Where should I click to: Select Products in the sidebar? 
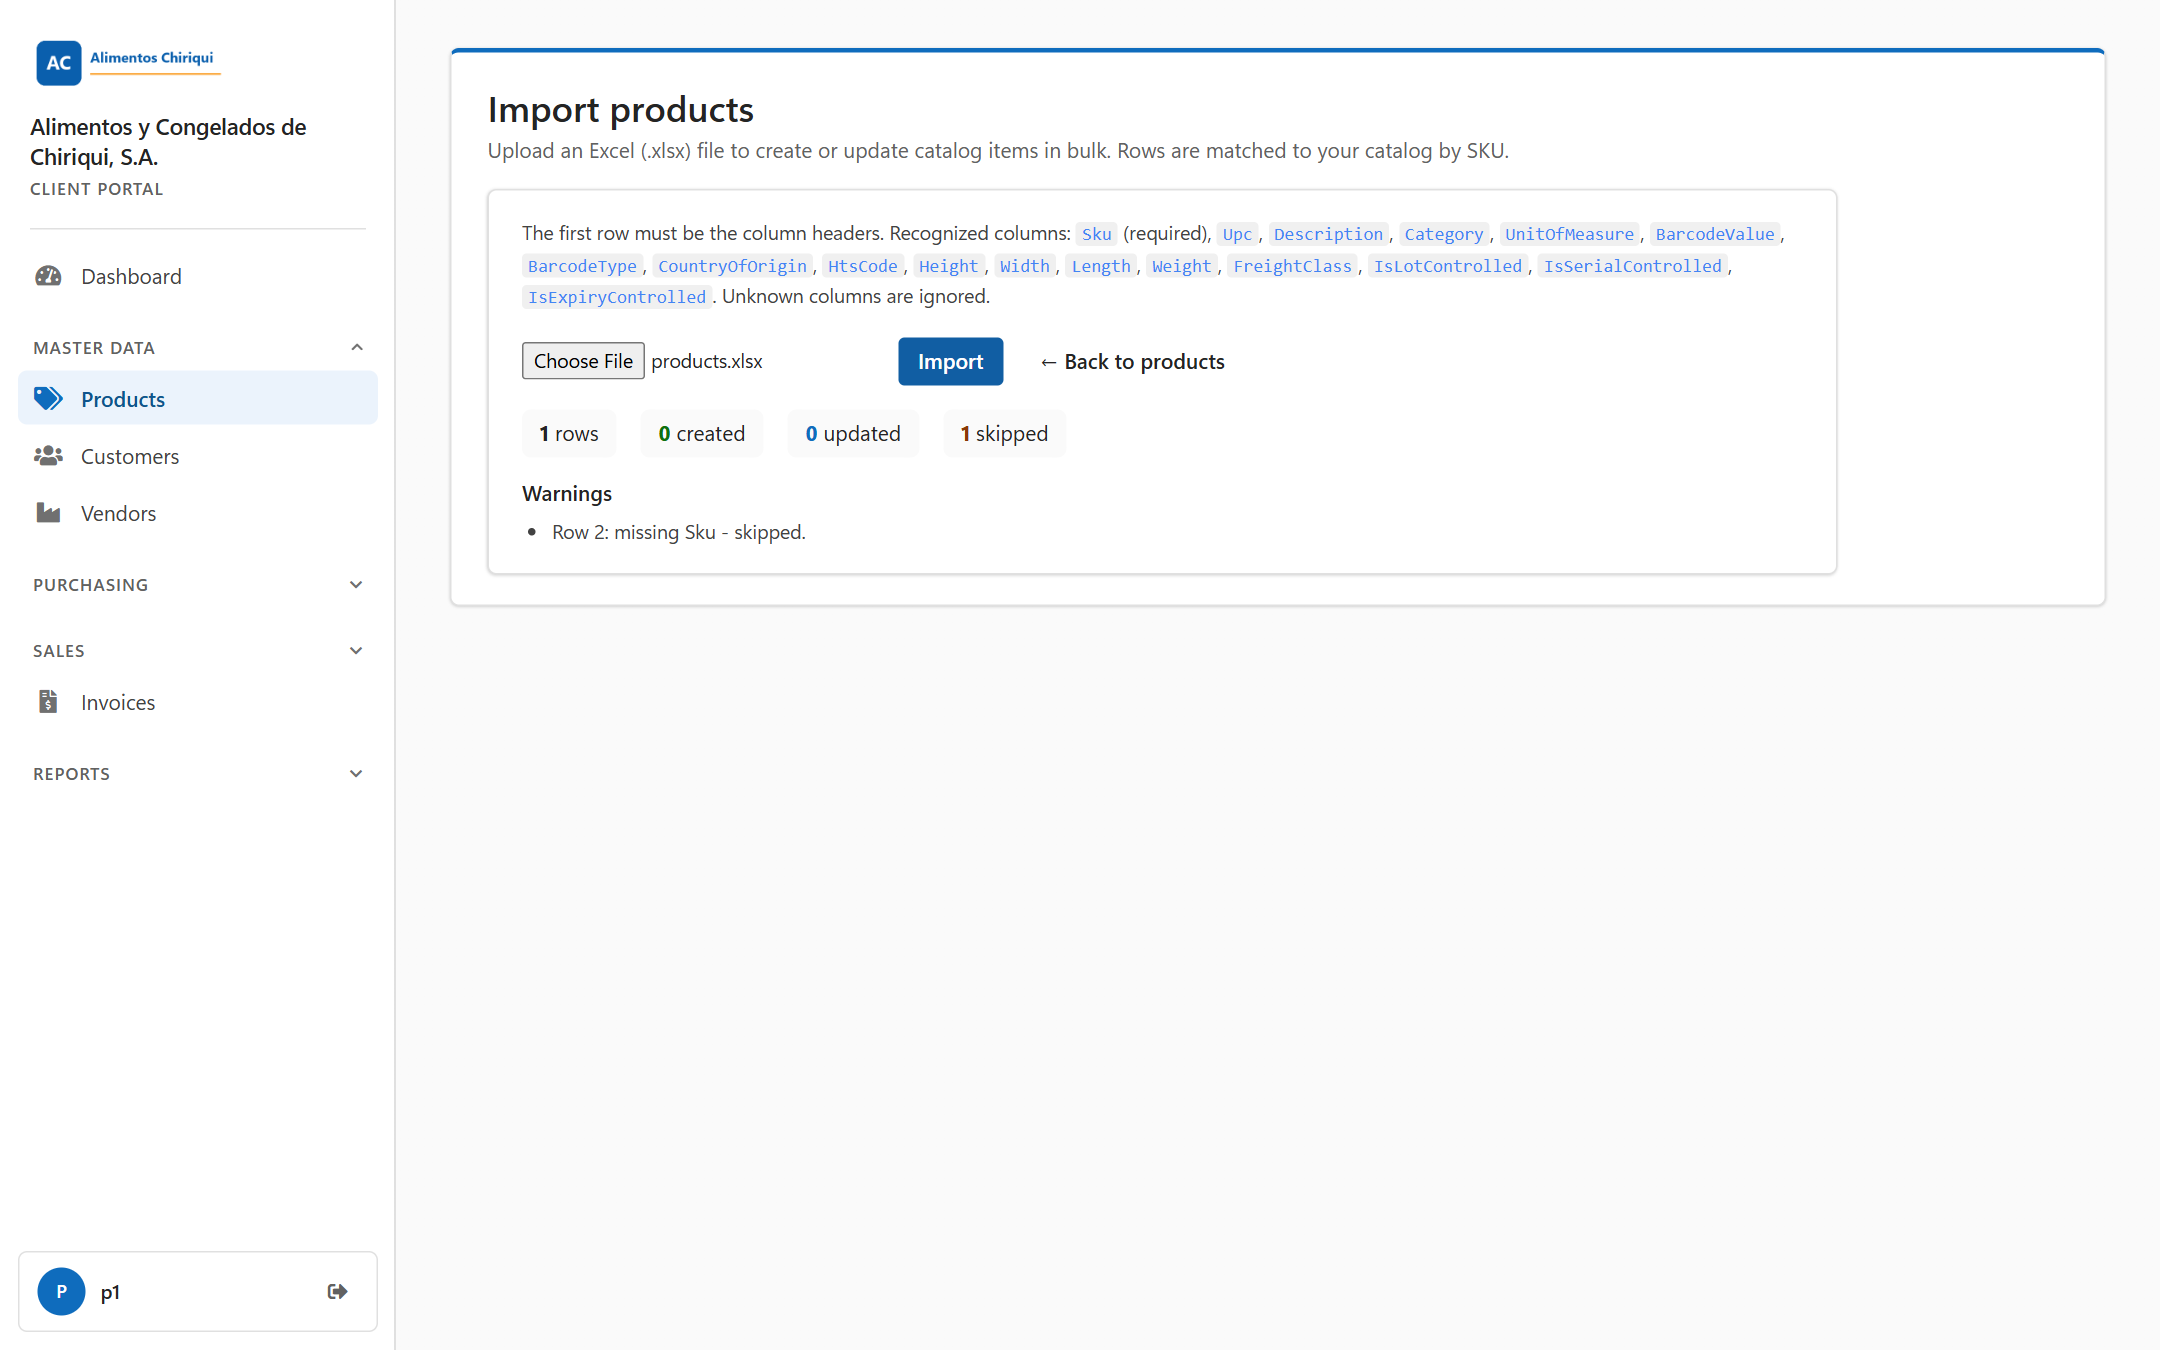pos(198,399)
